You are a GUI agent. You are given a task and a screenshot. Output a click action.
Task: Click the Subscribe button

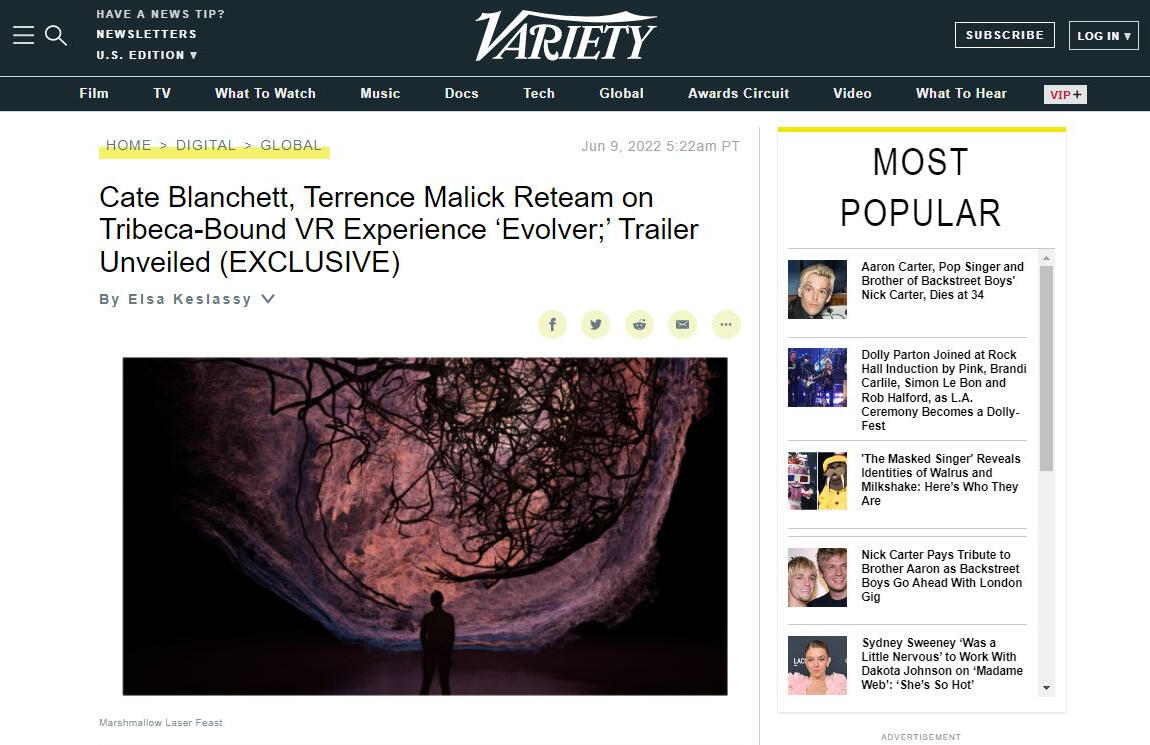point(1005,35)
